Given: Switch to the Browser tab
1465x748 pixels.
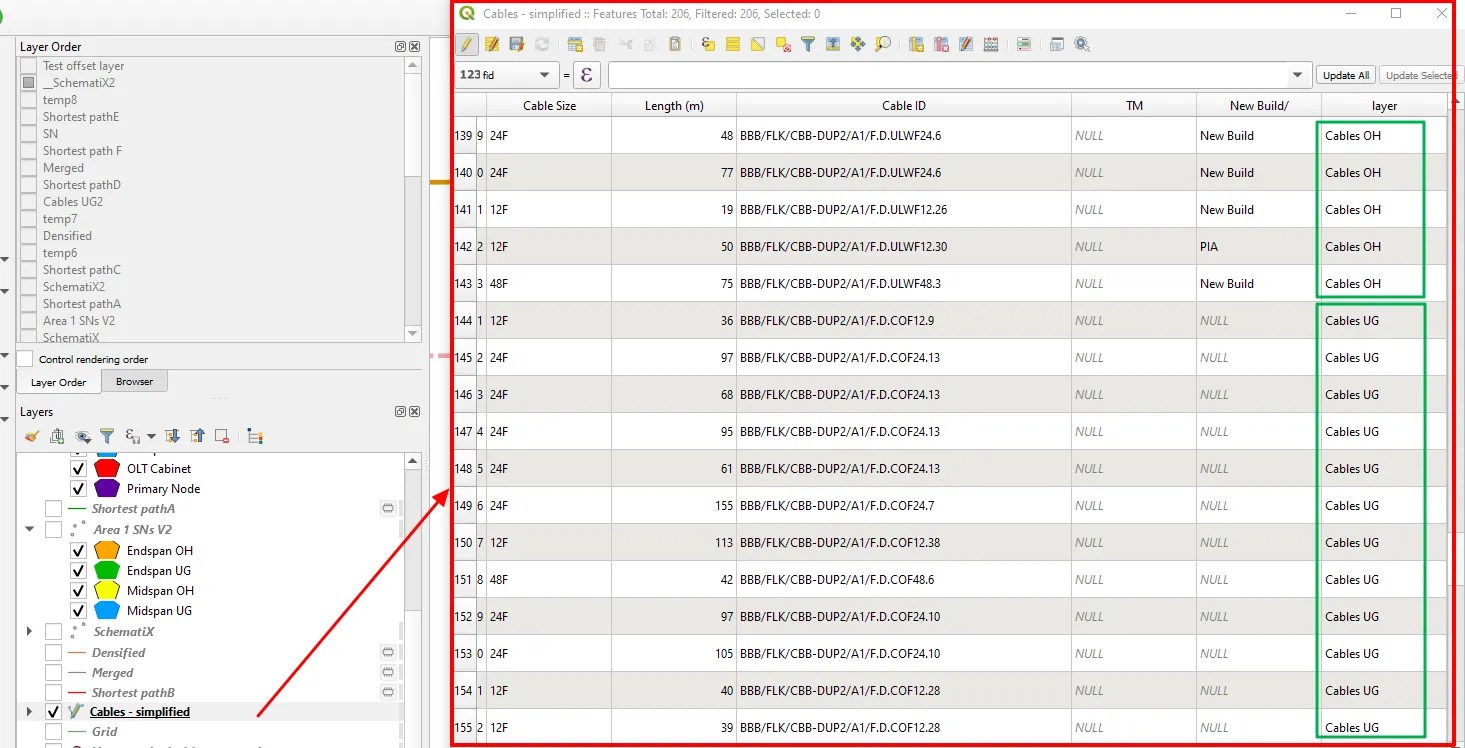Looking at the screenshot, I should point(135,381).
